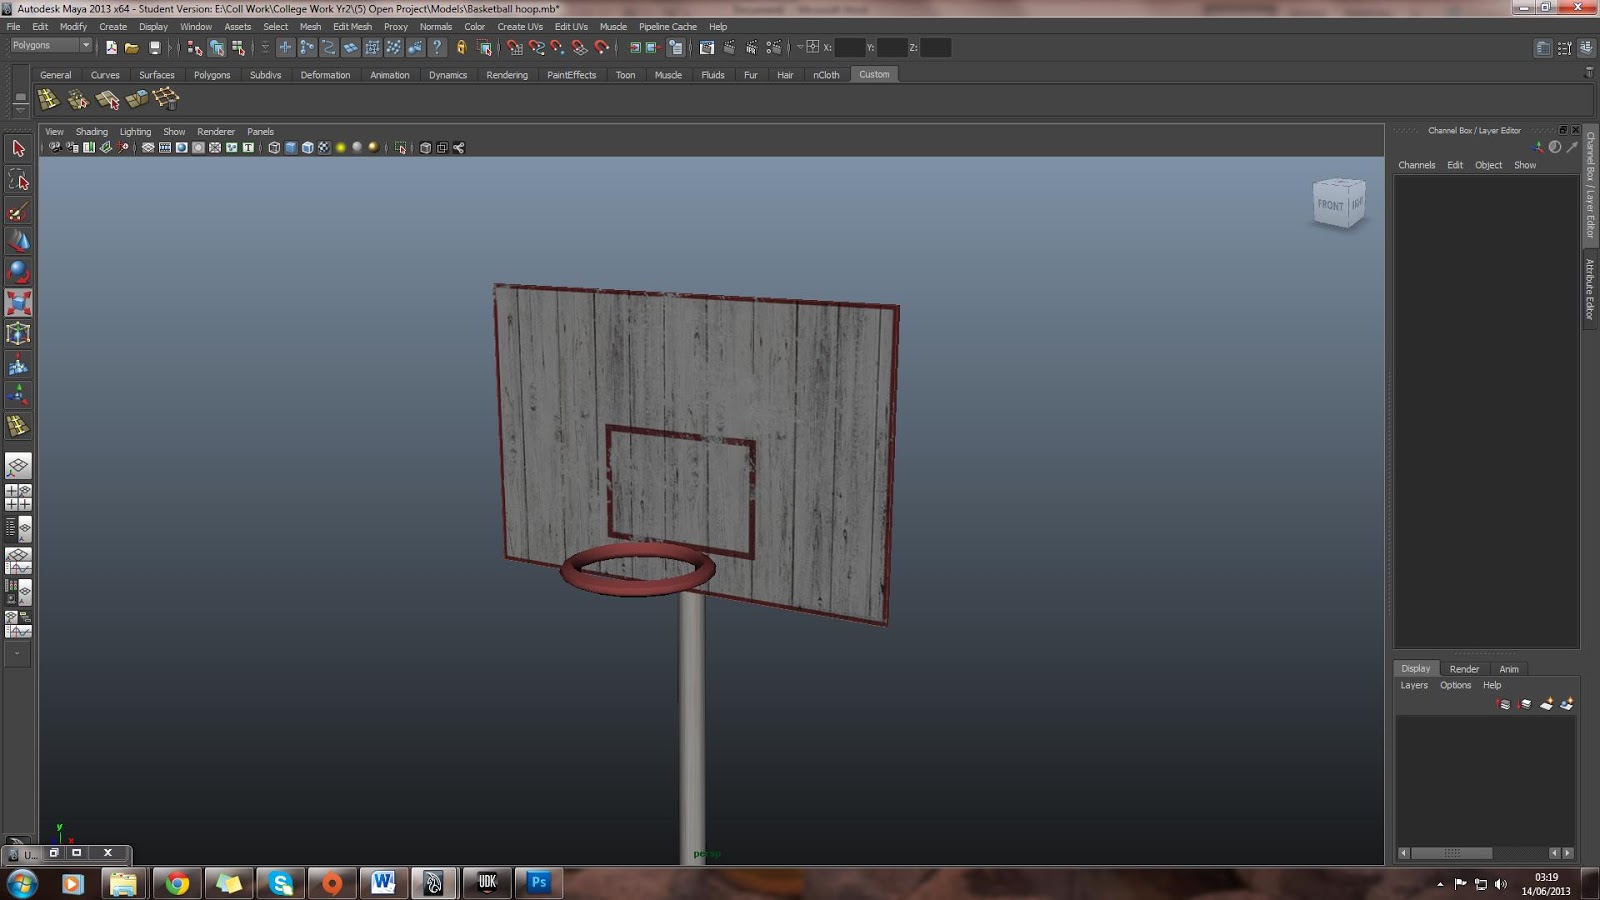1600x900 pixels.
Task: Switch to the Rendering shelf tab
Action: (507, 75)
